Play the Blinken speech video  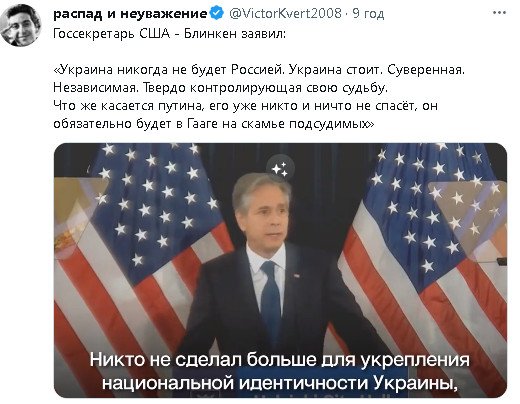click(x=280, y=270)
